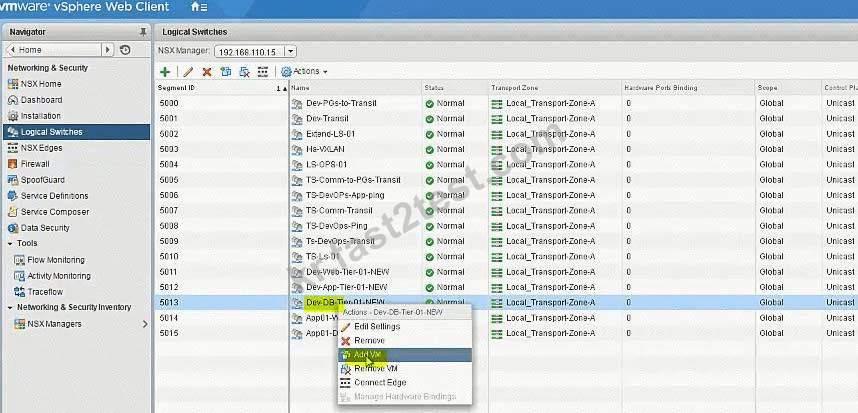
Task: Select the TS-Comm-to-PGs-Transit switch
Action: [353, 179]
